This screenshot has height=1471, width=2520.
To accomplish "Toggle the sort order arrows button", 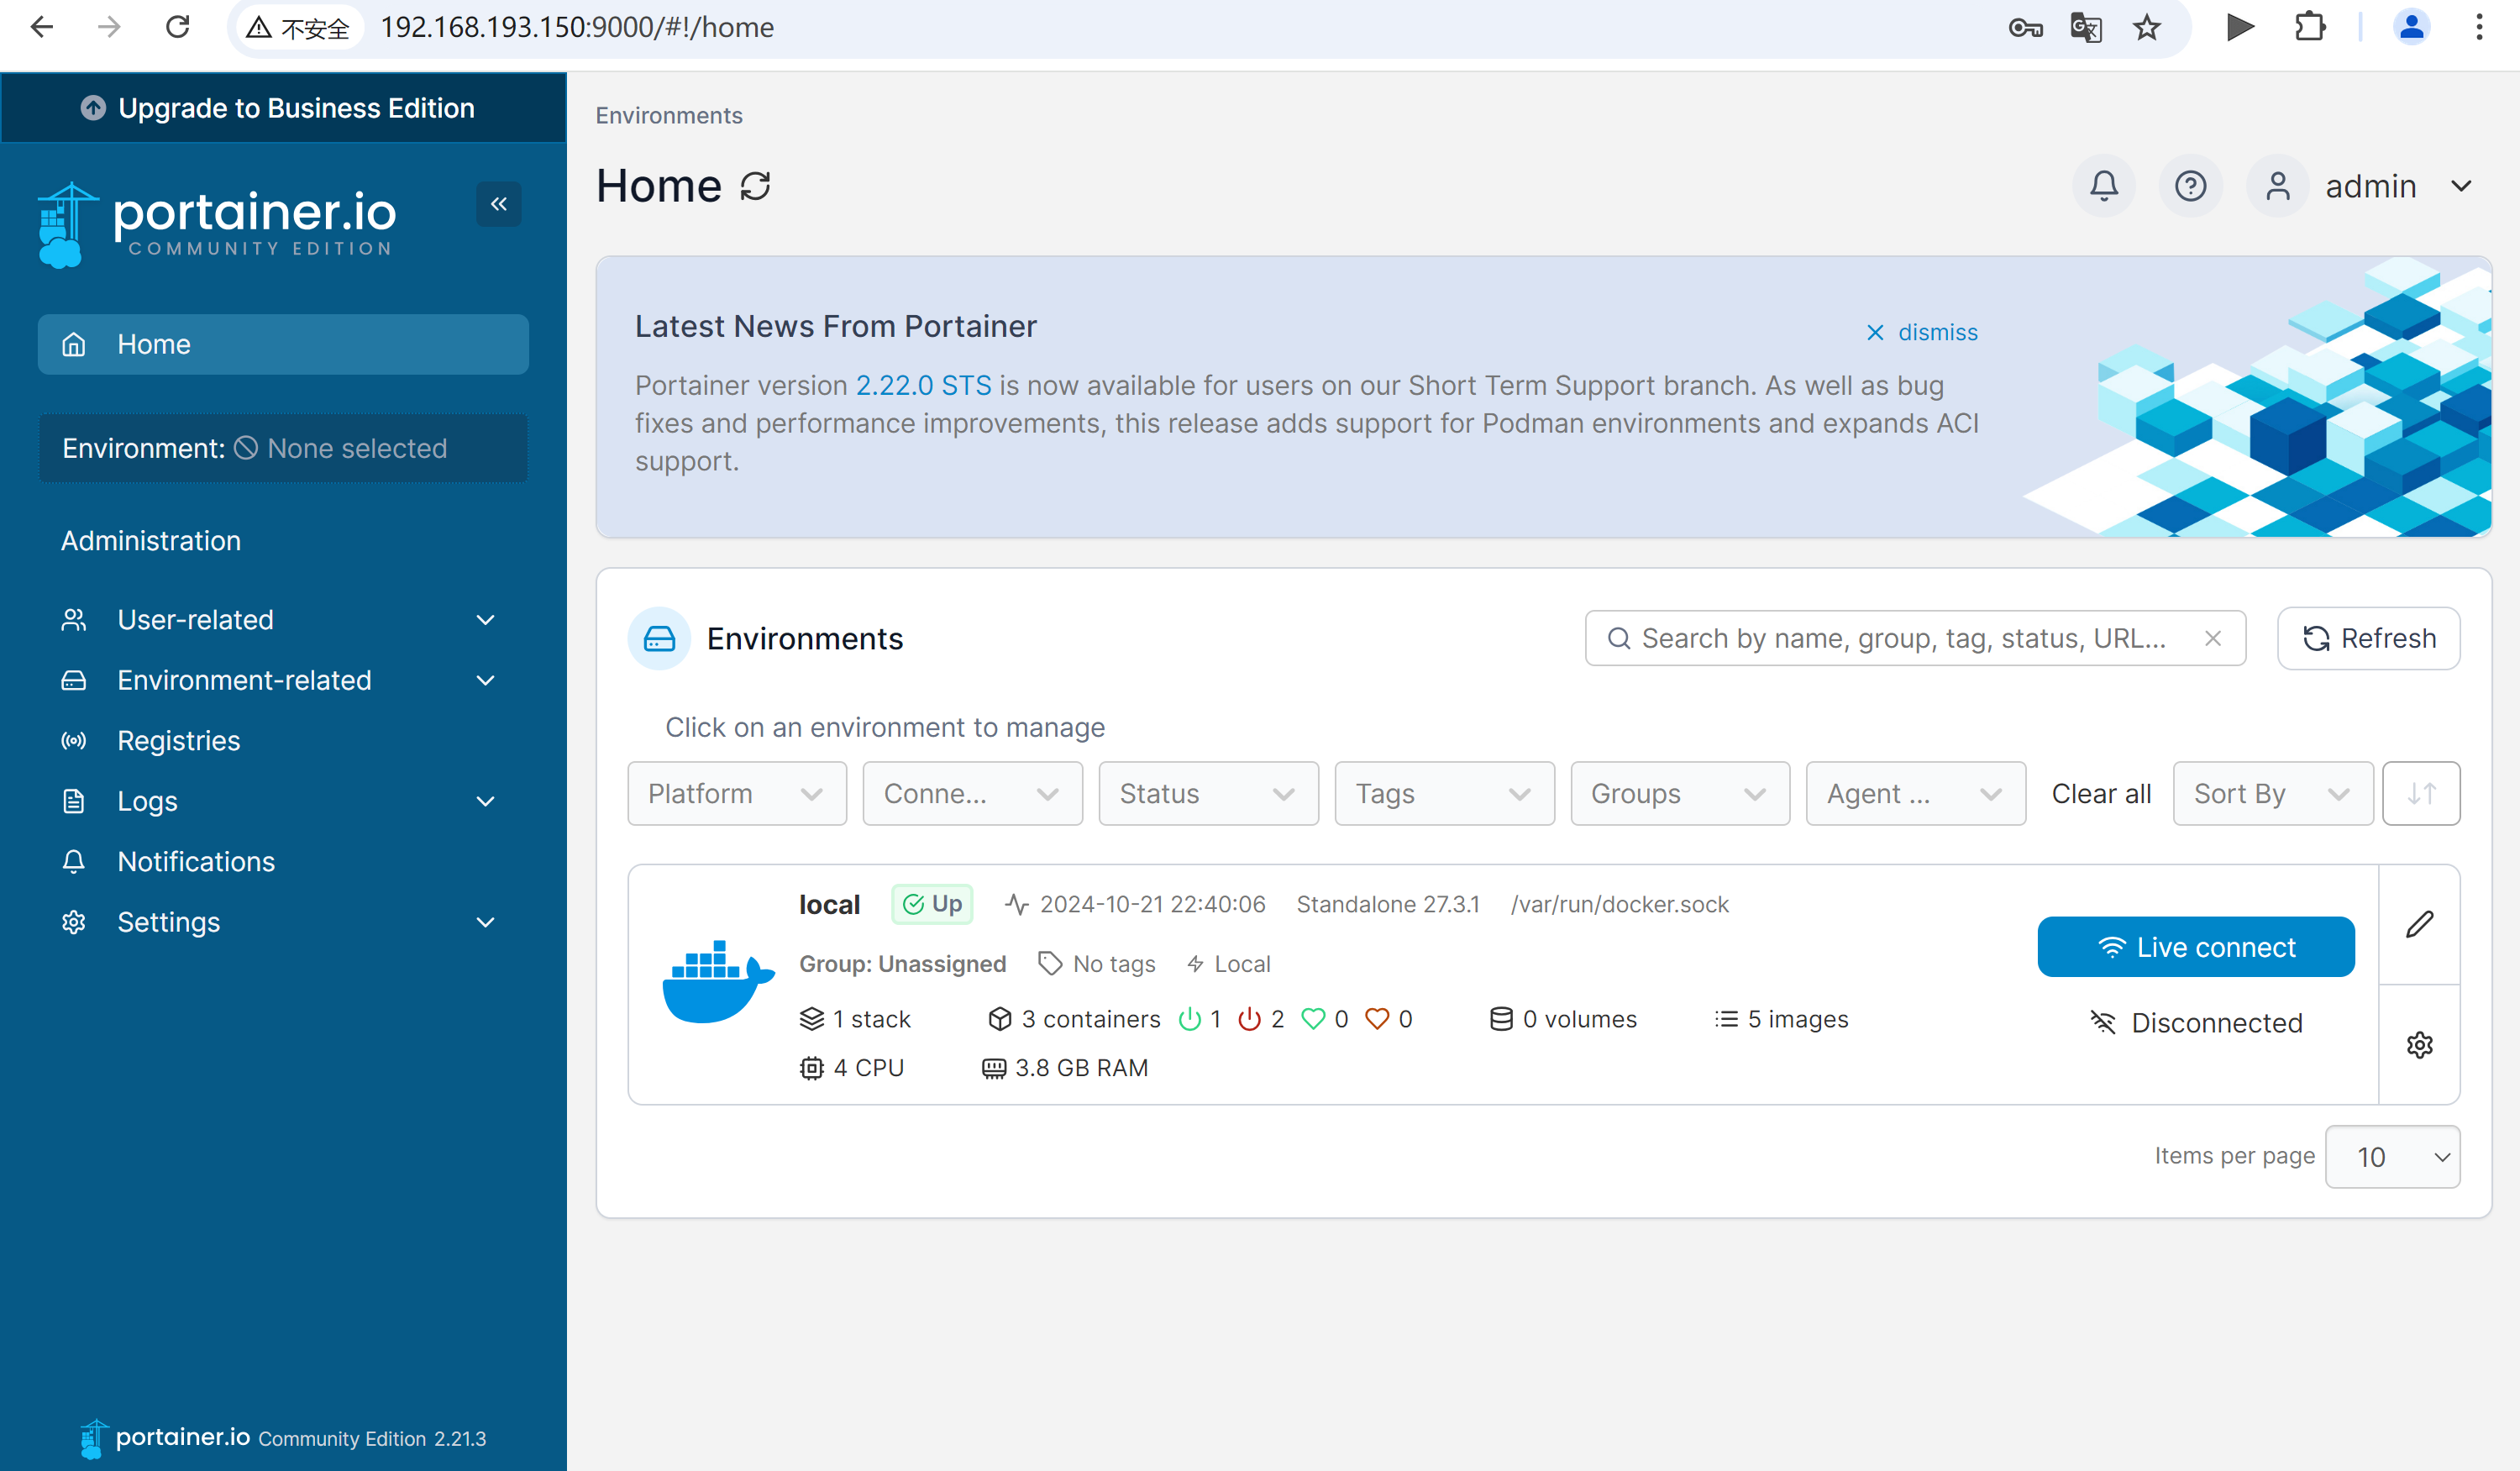I will coord(2421,794).
